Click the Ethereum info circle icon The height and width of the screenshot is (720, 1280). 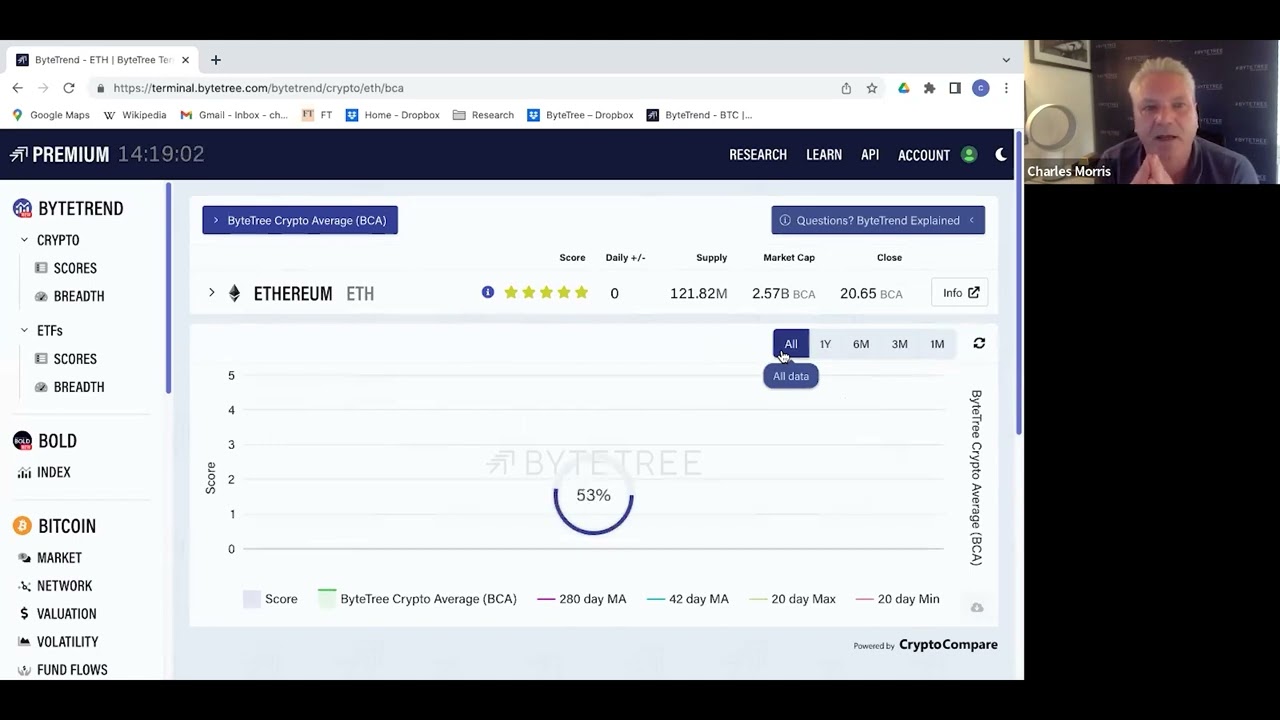(x=488, y=293)
